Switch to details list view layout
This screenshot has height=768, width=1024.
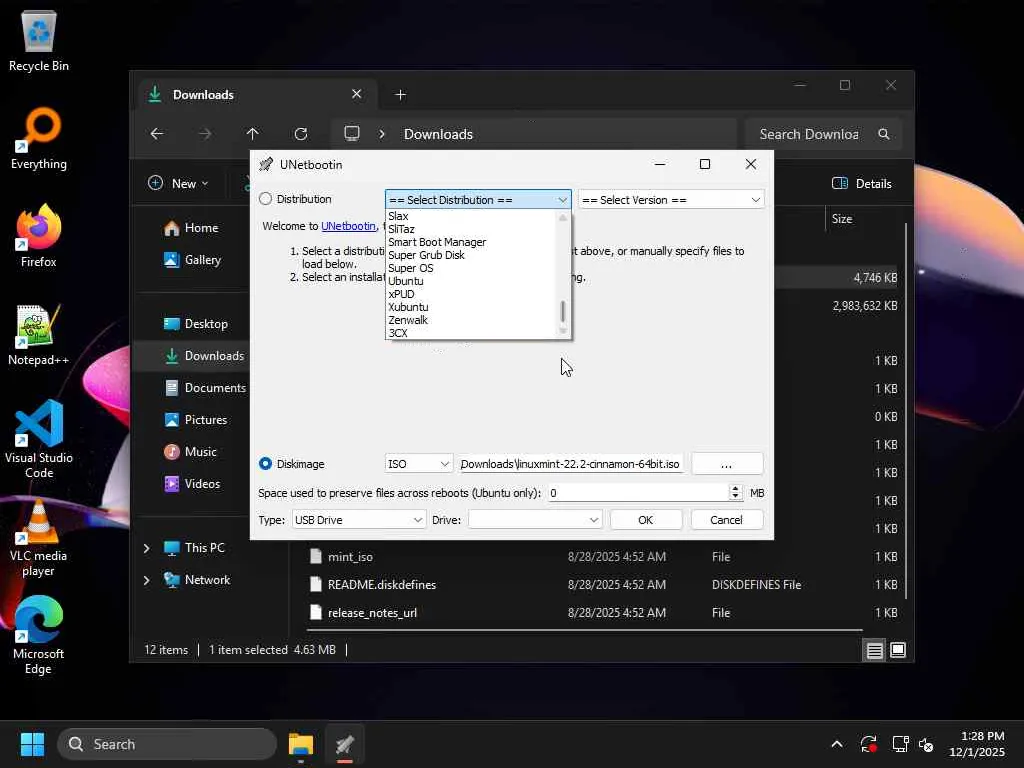[874, 650]
